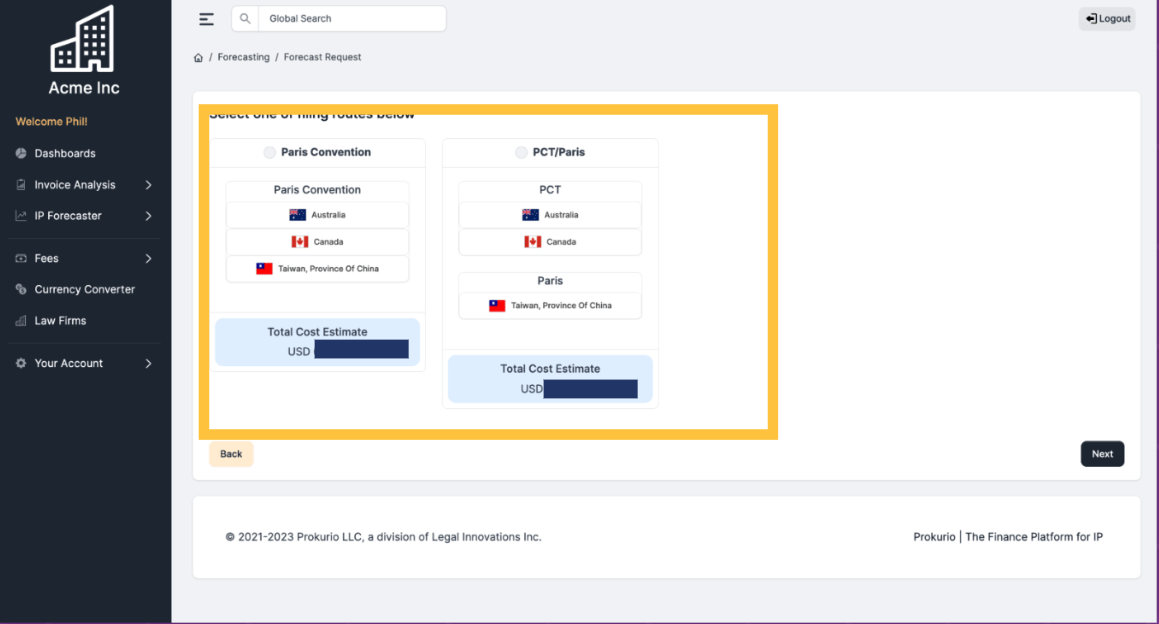Go to Forecasting breadcrumb link
The image size is (1159, 624).
(243, 57)
